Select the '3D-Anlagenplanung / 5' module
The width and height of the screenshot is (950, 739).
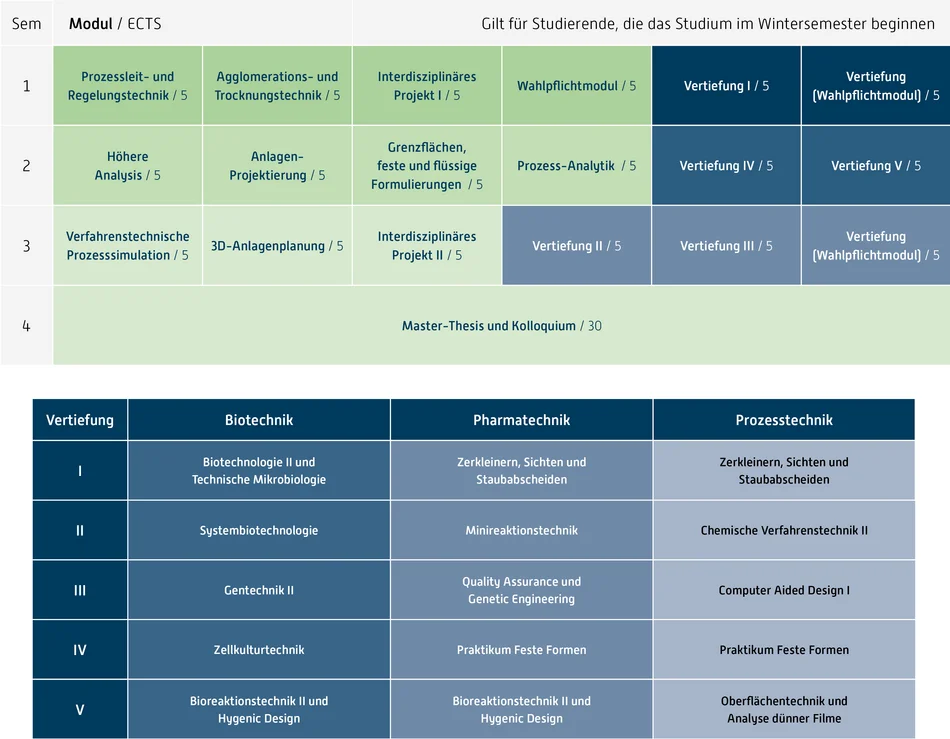pos(277,245)
